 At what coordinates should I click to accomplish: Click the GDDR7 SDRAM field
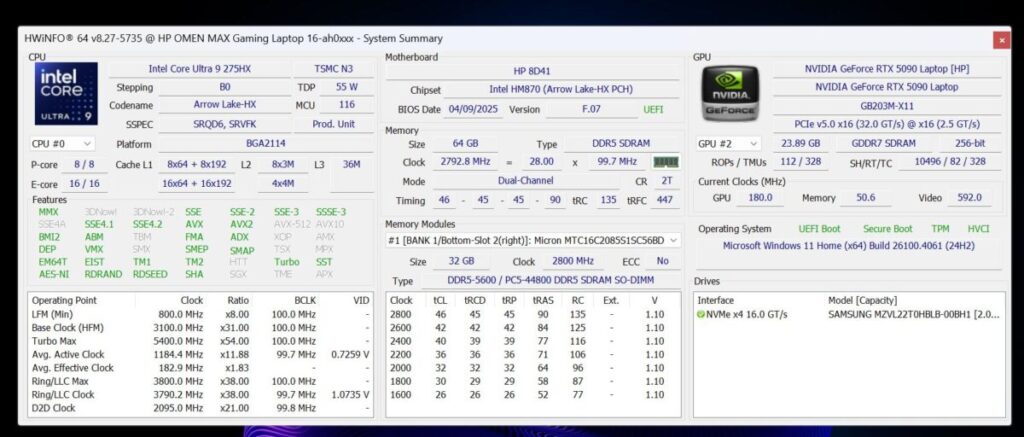tap(884, 143)
